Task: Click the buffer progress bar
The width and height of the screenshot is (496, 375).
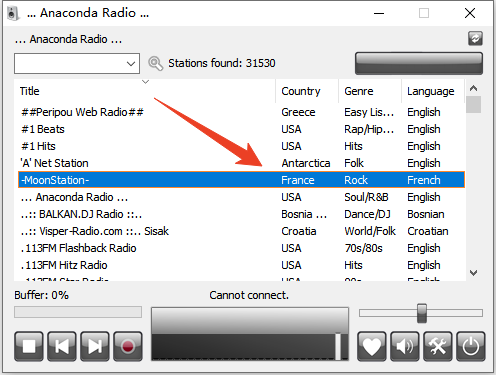Action: coord(78,312)
